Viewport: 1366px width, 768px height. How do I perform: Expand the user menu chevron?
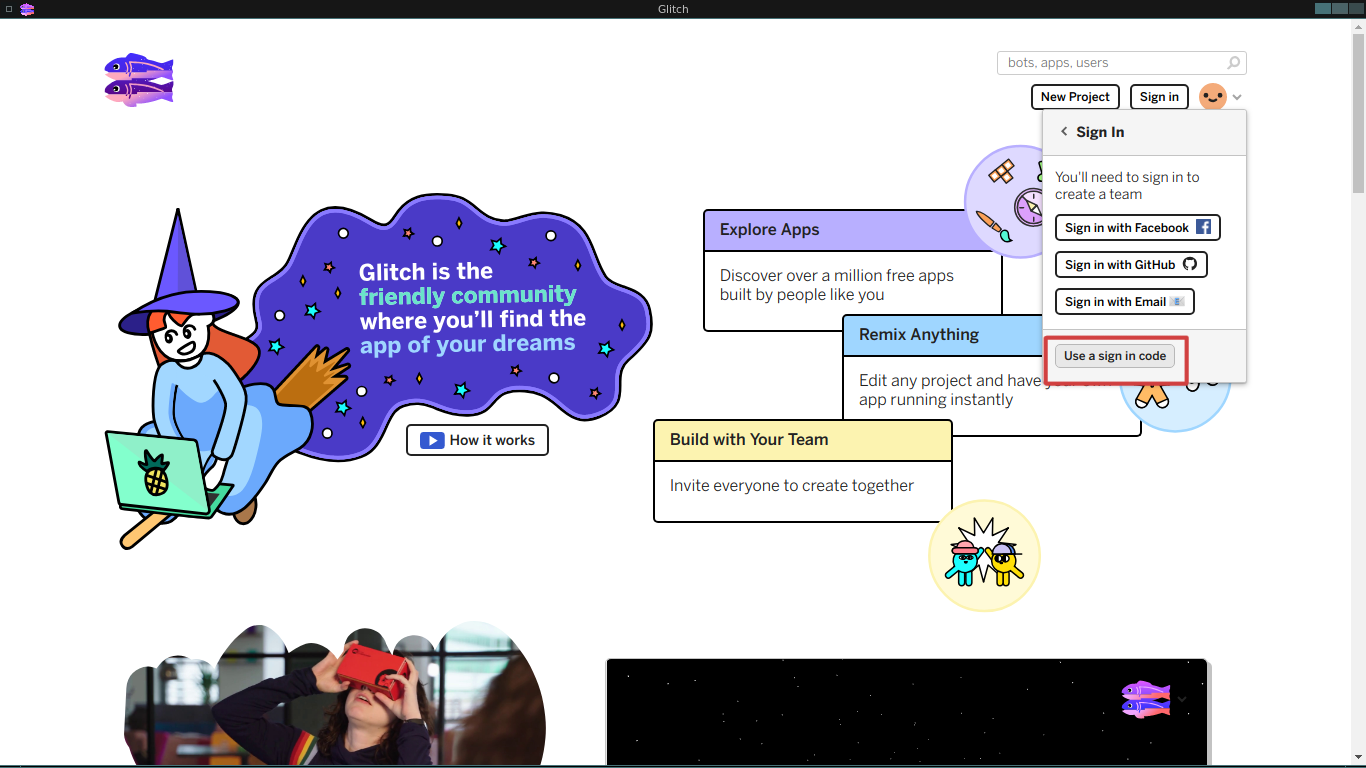[1237, 98]
